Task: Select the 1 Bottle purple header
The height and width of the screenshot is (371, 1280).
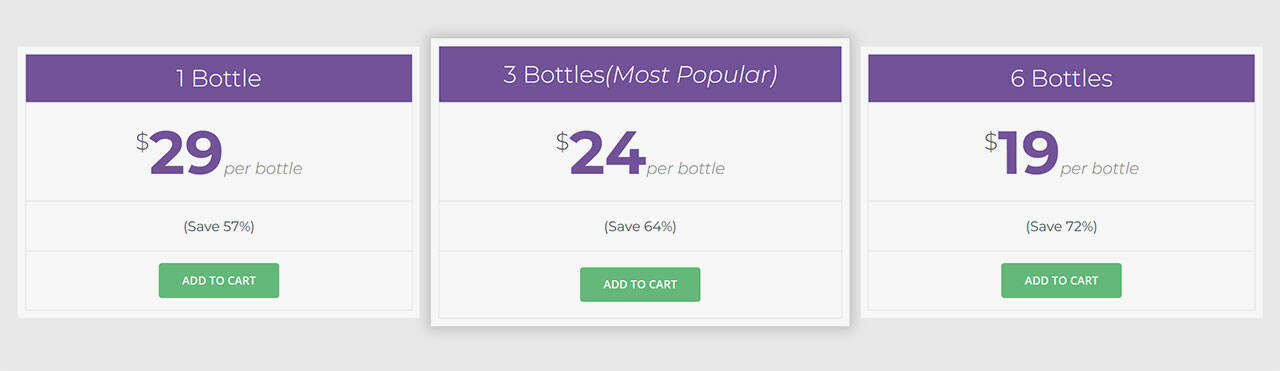Action: (x=219, y=78)
